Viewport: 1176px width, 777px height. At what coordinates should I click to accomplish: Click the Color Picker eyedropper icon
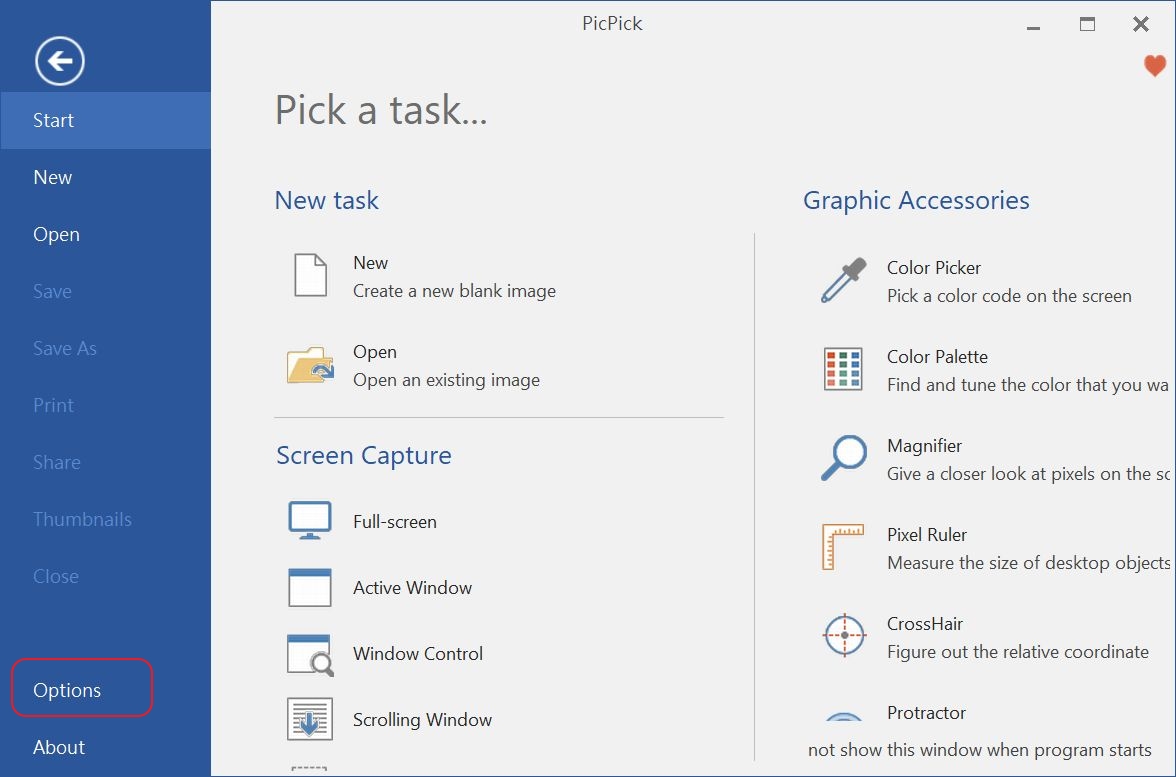click(x=844, y=280)
